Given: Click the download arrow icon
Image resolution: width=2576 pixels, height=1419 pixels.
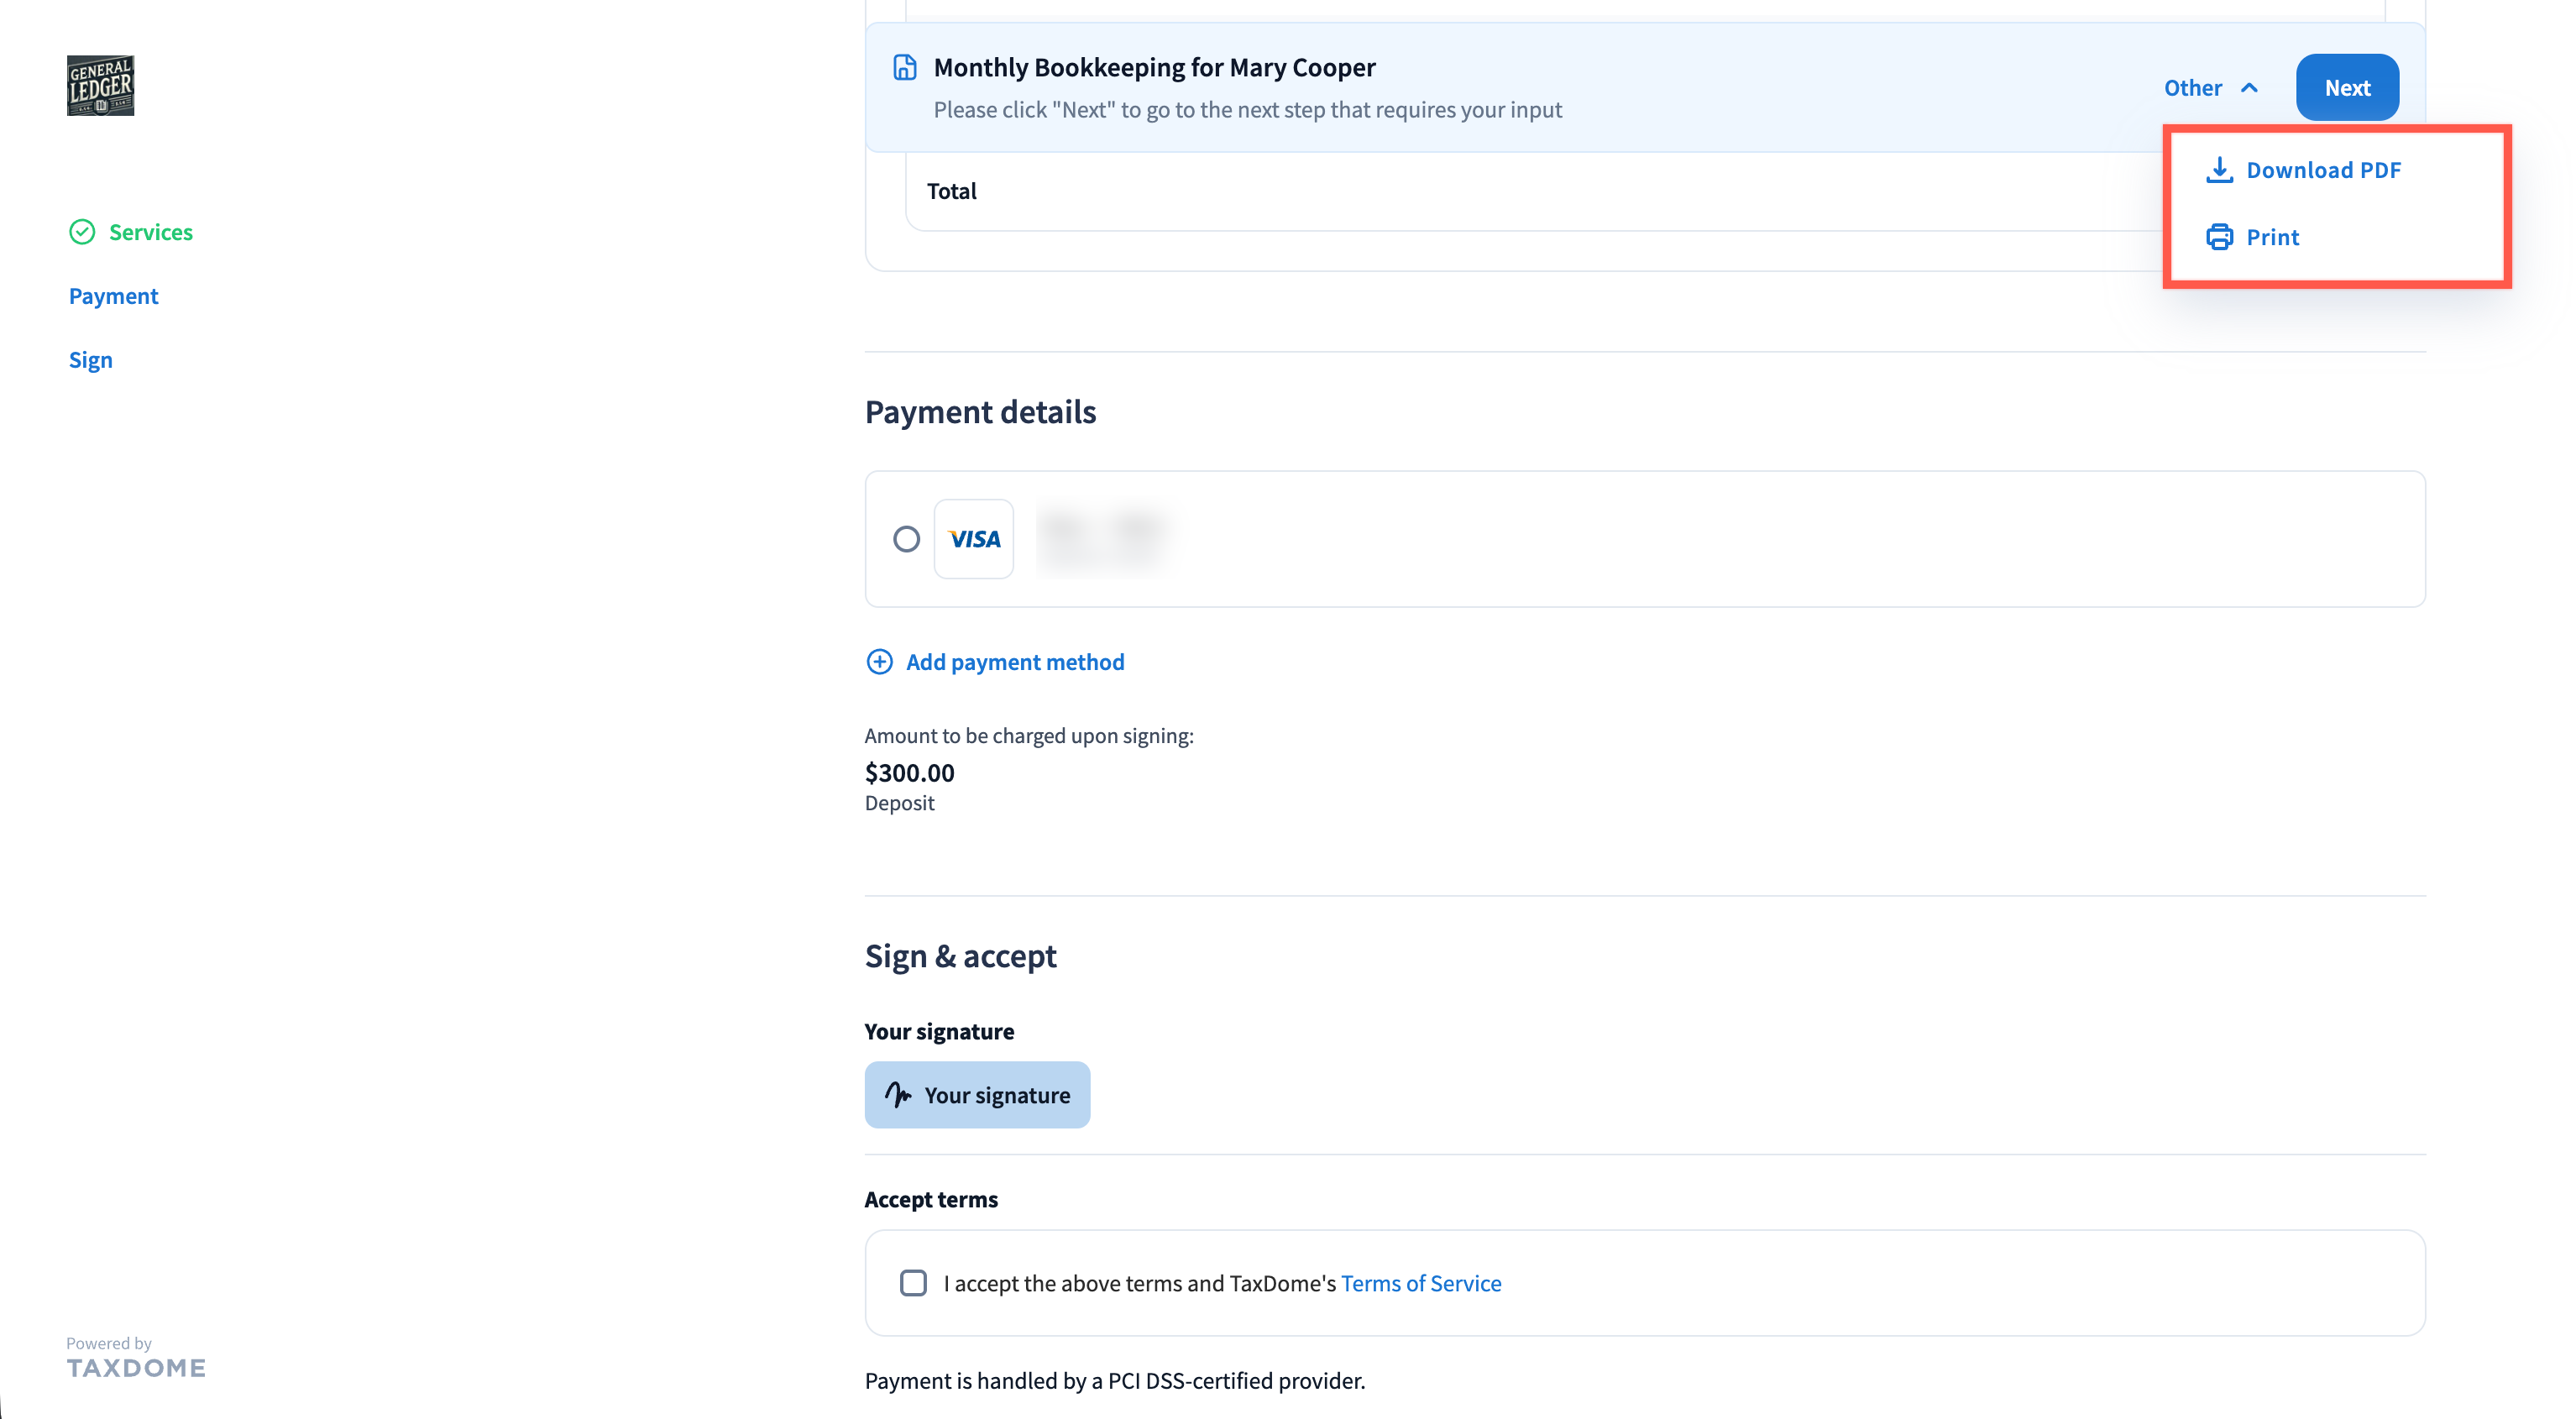Looking at the screenshot, I should [x=2219, y=170].
